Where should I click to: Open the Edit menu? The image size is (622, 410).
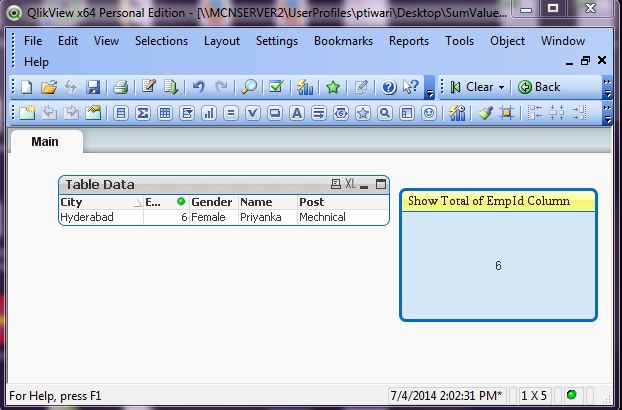pos(68,41)
